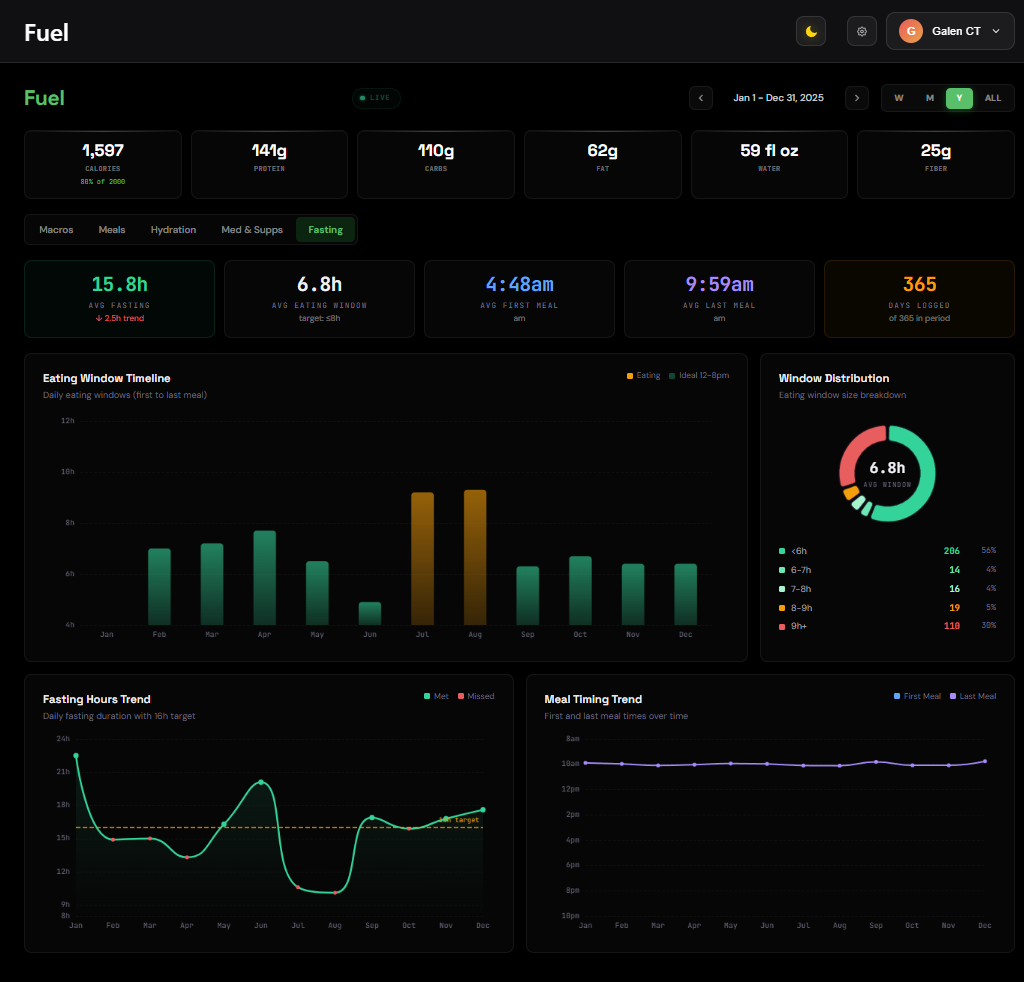The height and width of the screenshot is (982, 1024).
Task: Click the Fuel logo in header
Action: coord(46,33)
